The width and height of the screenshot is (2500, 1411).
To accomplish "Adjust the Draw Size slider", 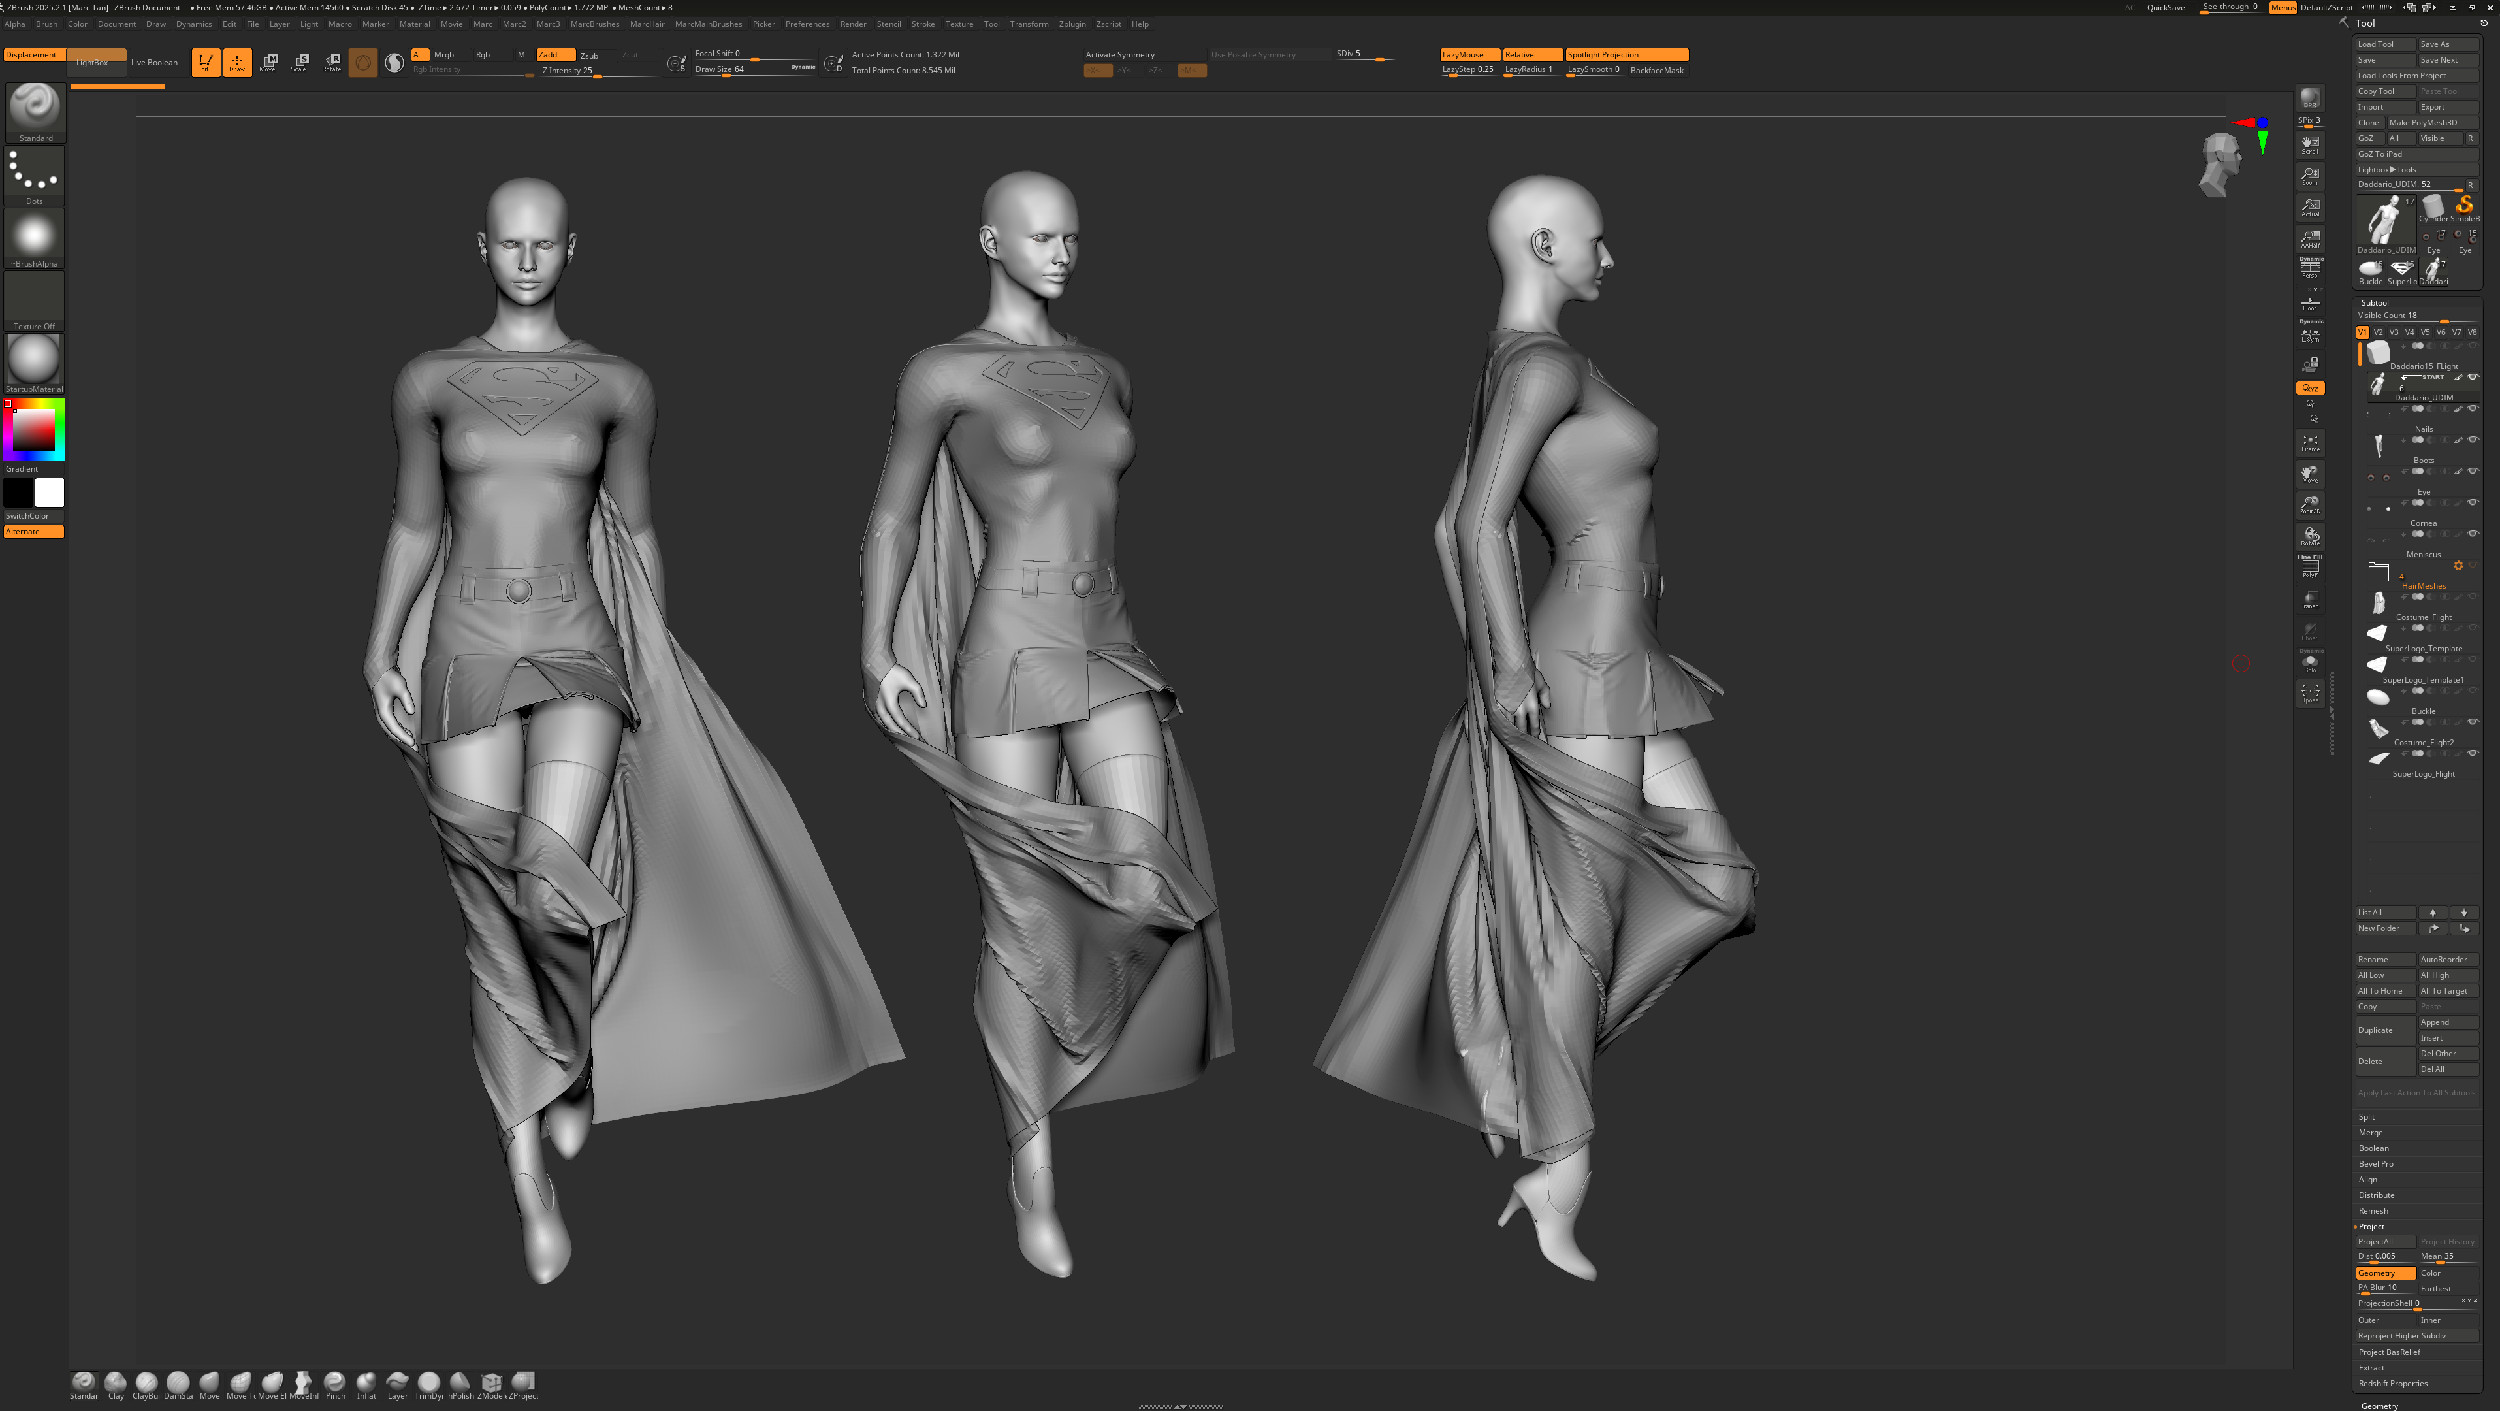I will [755, 70].
